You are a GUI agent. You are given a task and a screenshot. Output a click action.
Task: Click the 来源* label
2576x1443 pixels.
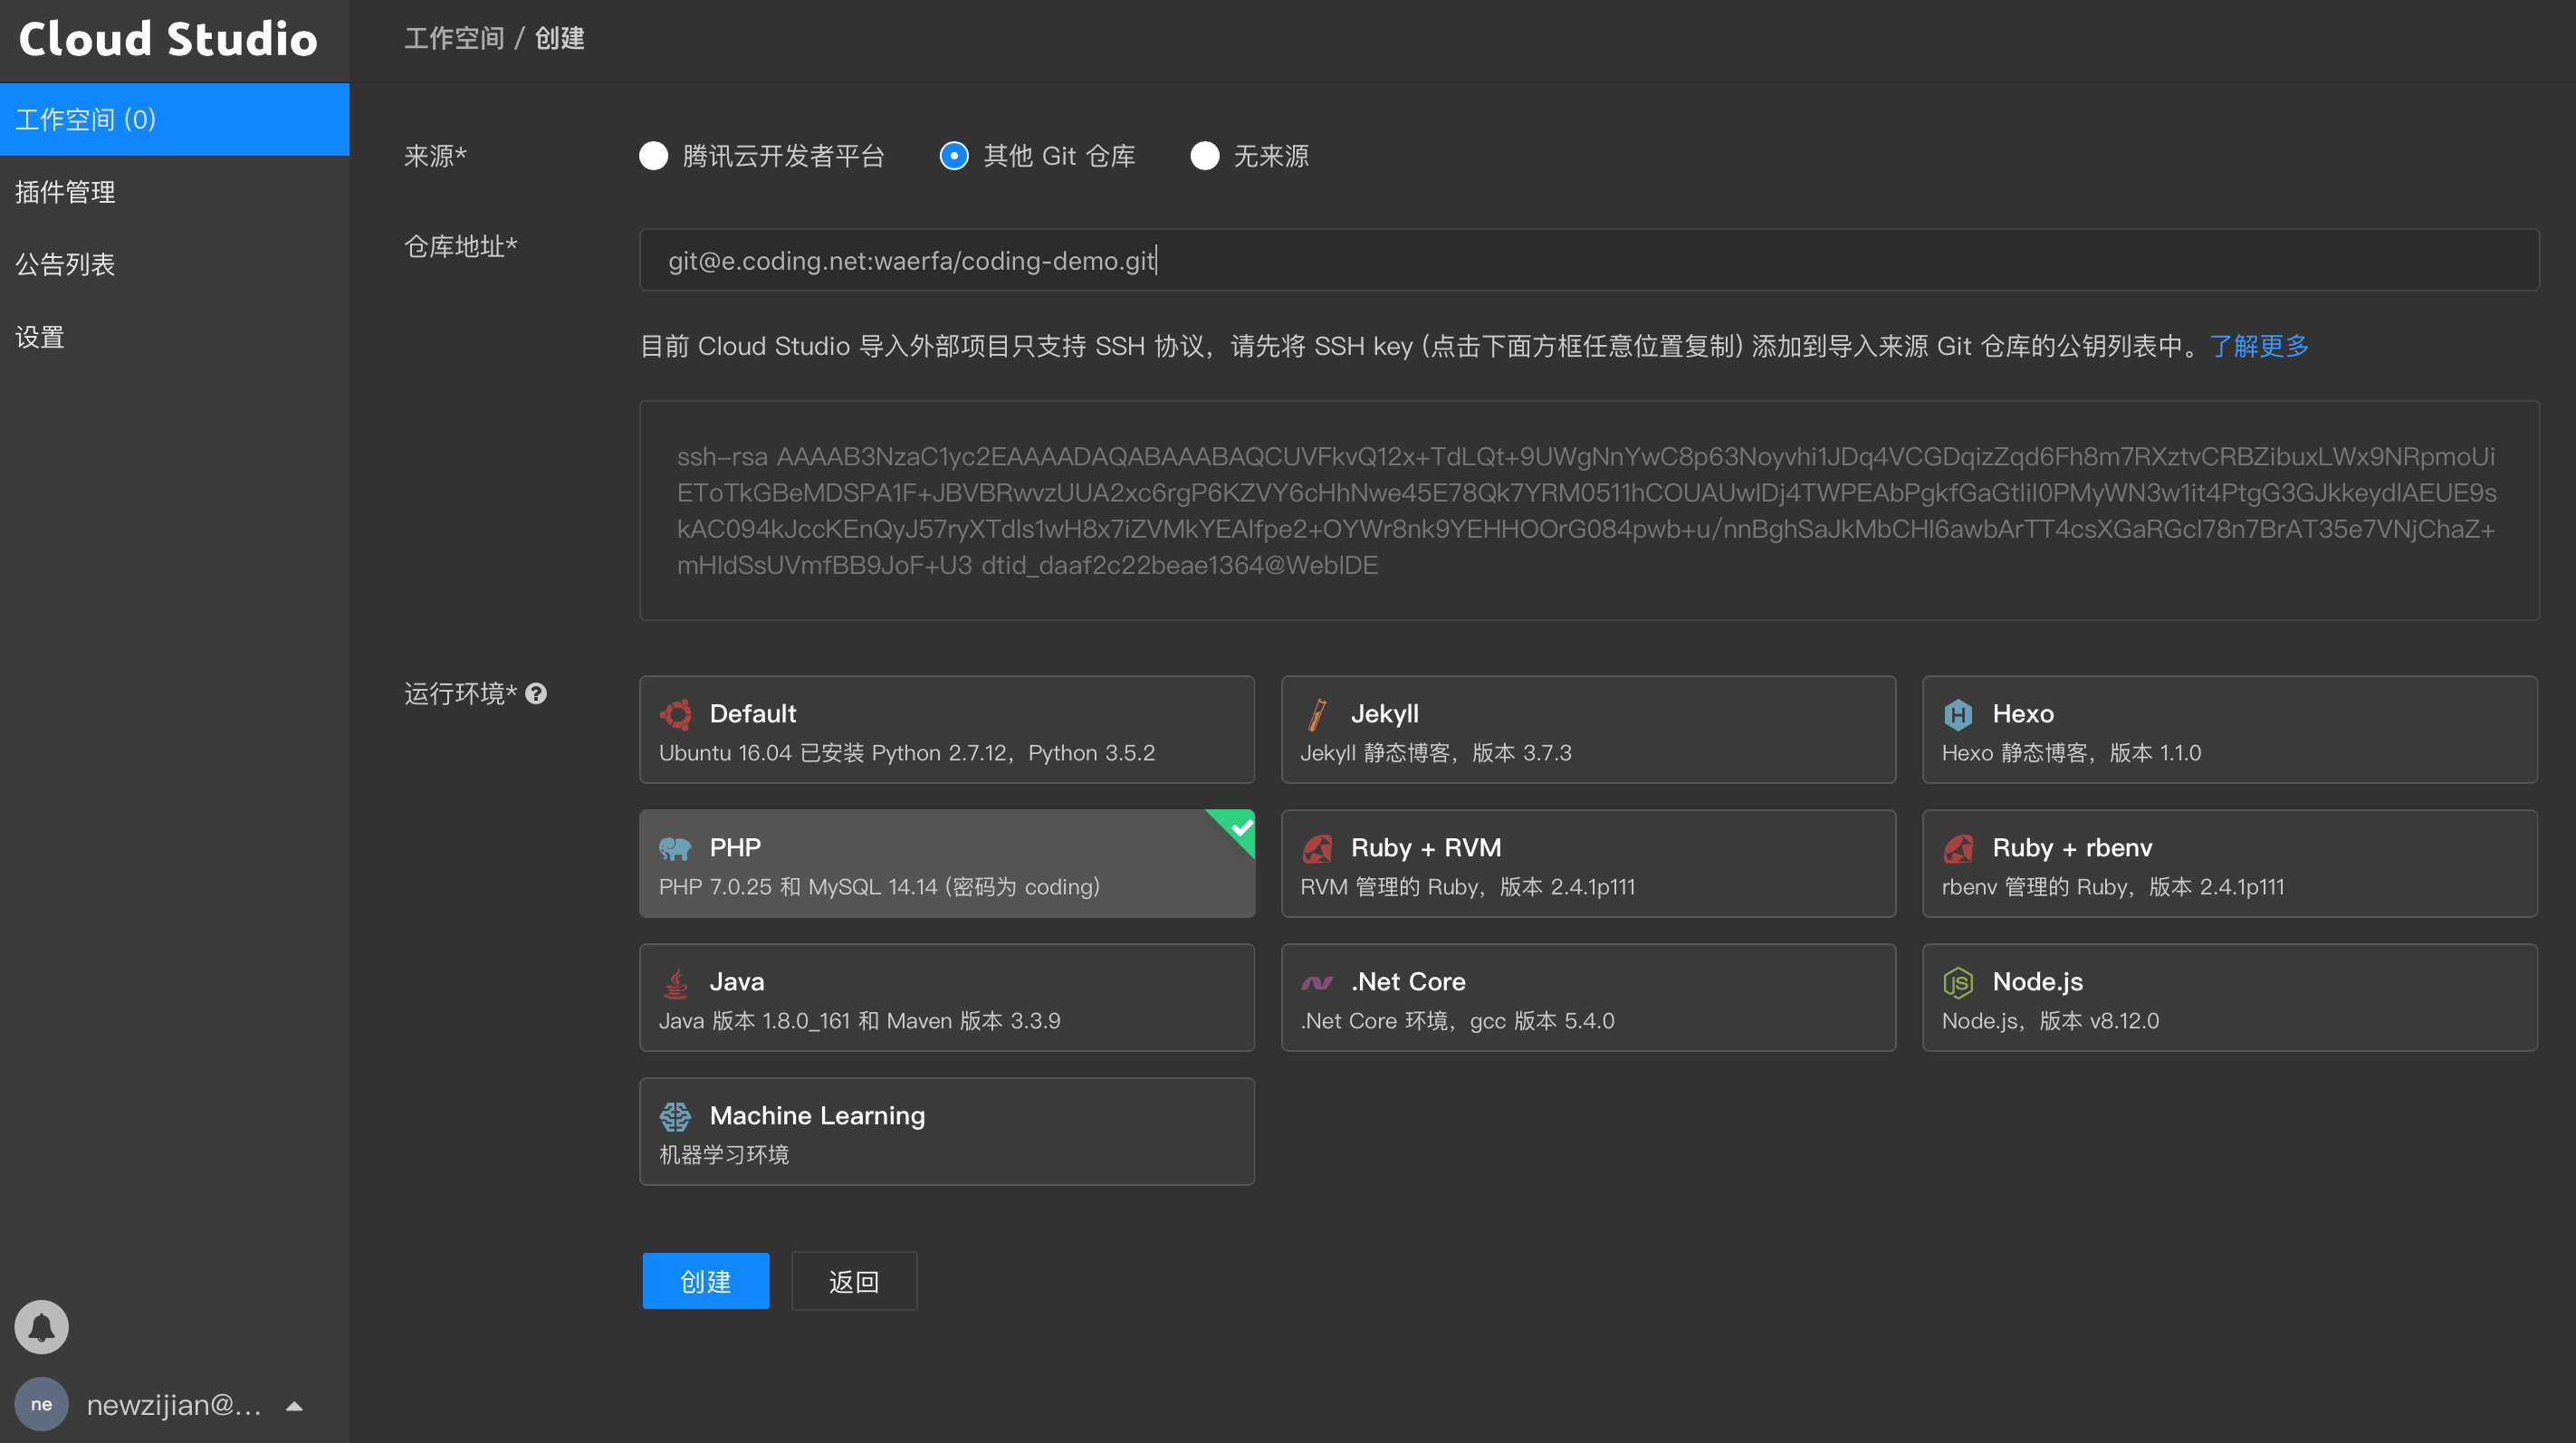pos(435,156)
